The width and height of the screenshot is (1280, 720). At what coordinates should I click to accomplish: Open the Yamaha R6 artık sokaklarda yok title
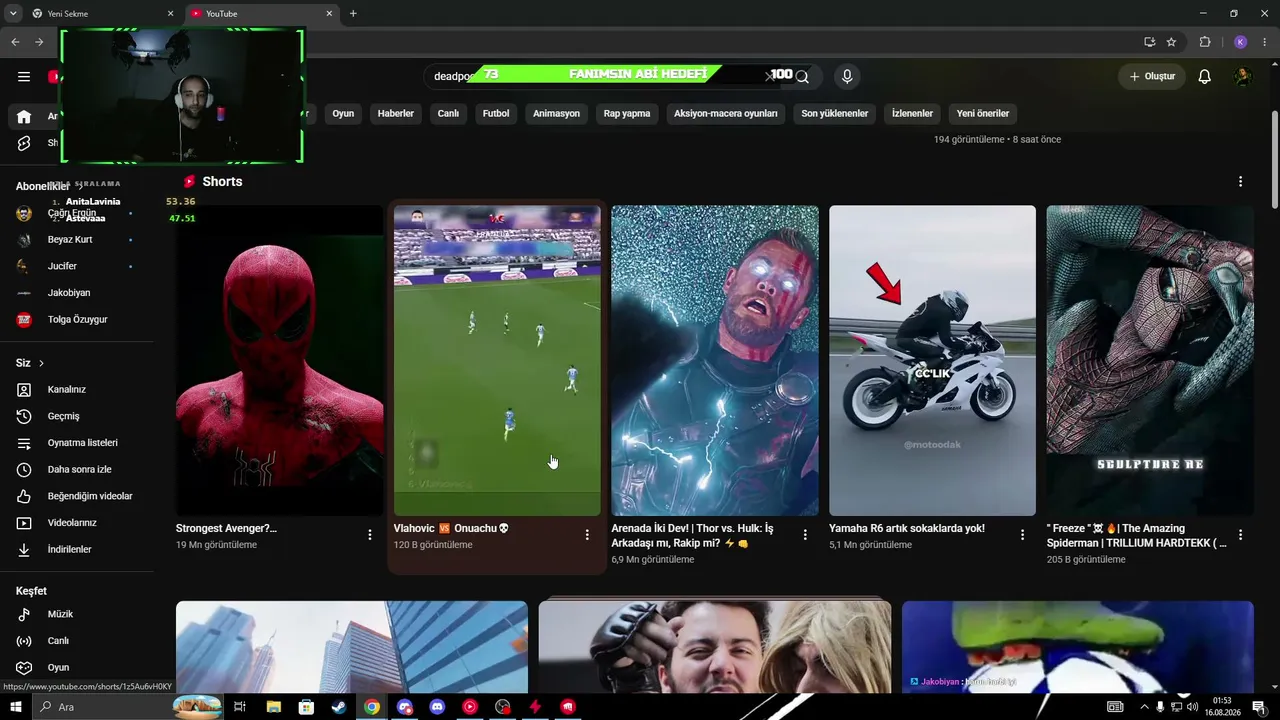click(907, 528)
